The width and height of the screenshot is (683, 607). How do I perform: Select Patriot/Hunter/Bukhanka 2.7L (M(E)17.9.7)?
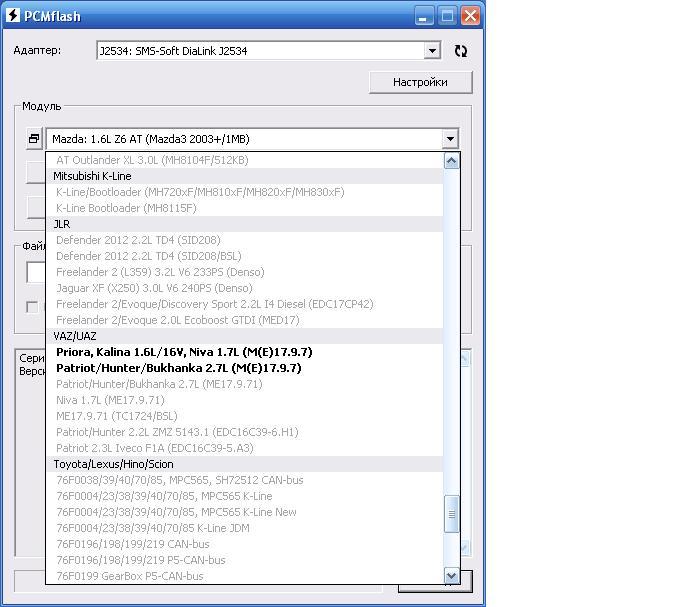pyautogui.click(x=244, y=368)
